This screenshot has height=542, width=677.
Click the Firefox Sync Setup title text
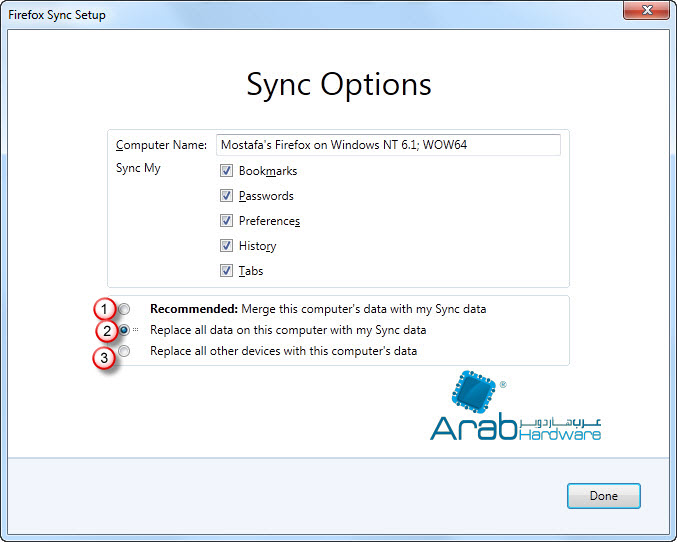[x=57, y=15]
